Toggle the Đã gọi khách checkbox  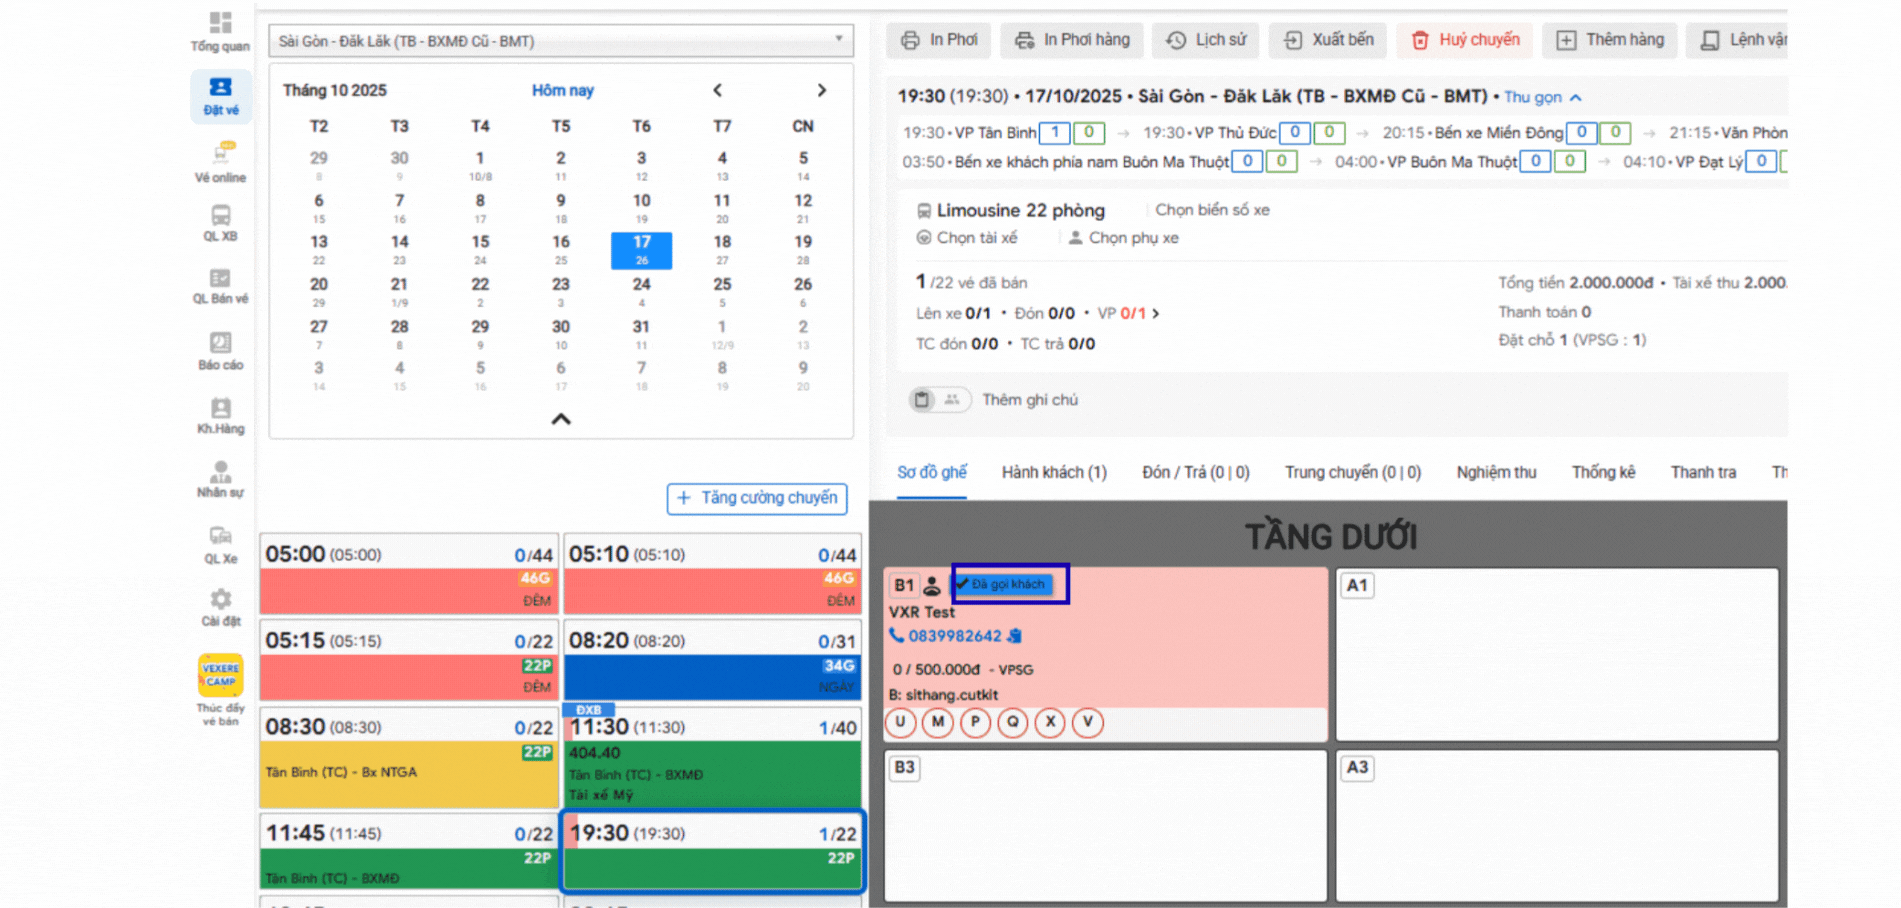[x=963, y=584]
